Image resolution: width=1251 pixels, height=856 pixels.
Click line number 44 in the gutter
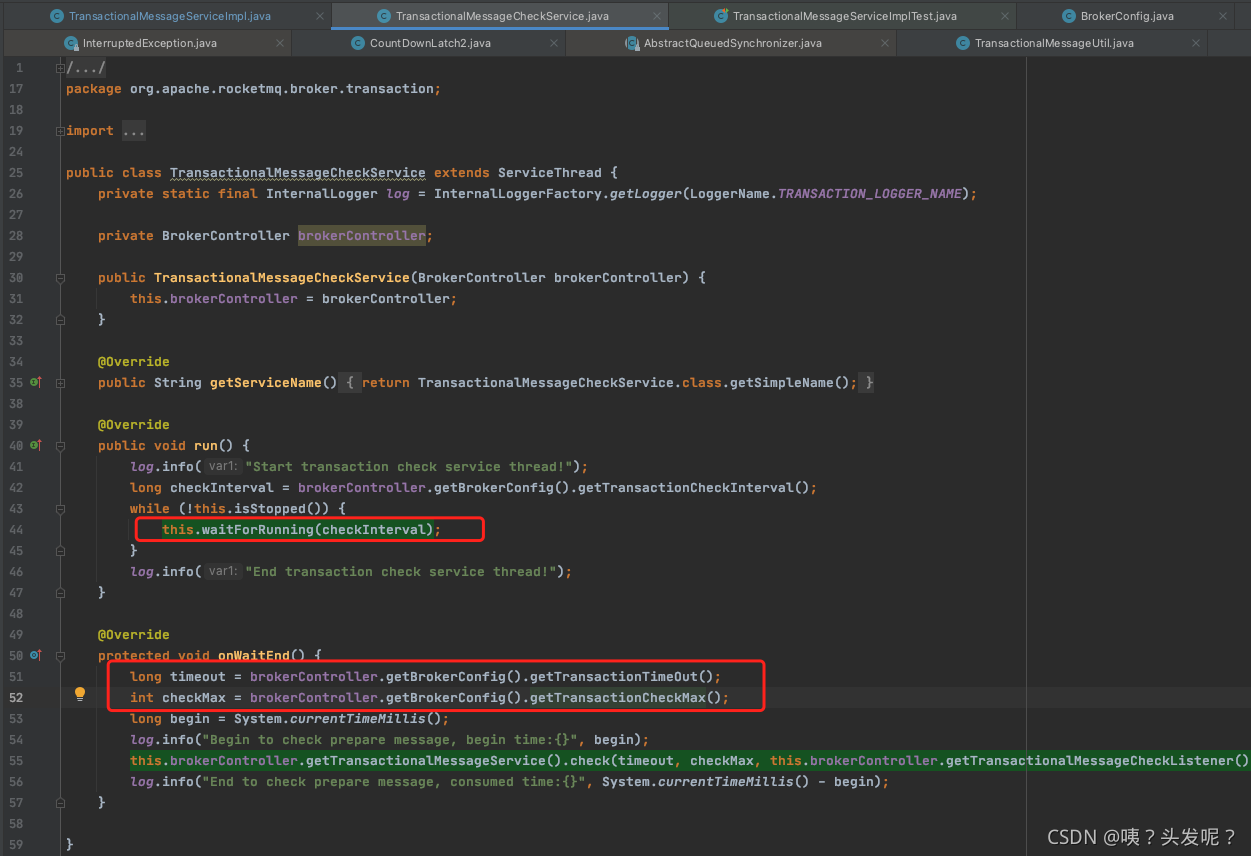16,529
